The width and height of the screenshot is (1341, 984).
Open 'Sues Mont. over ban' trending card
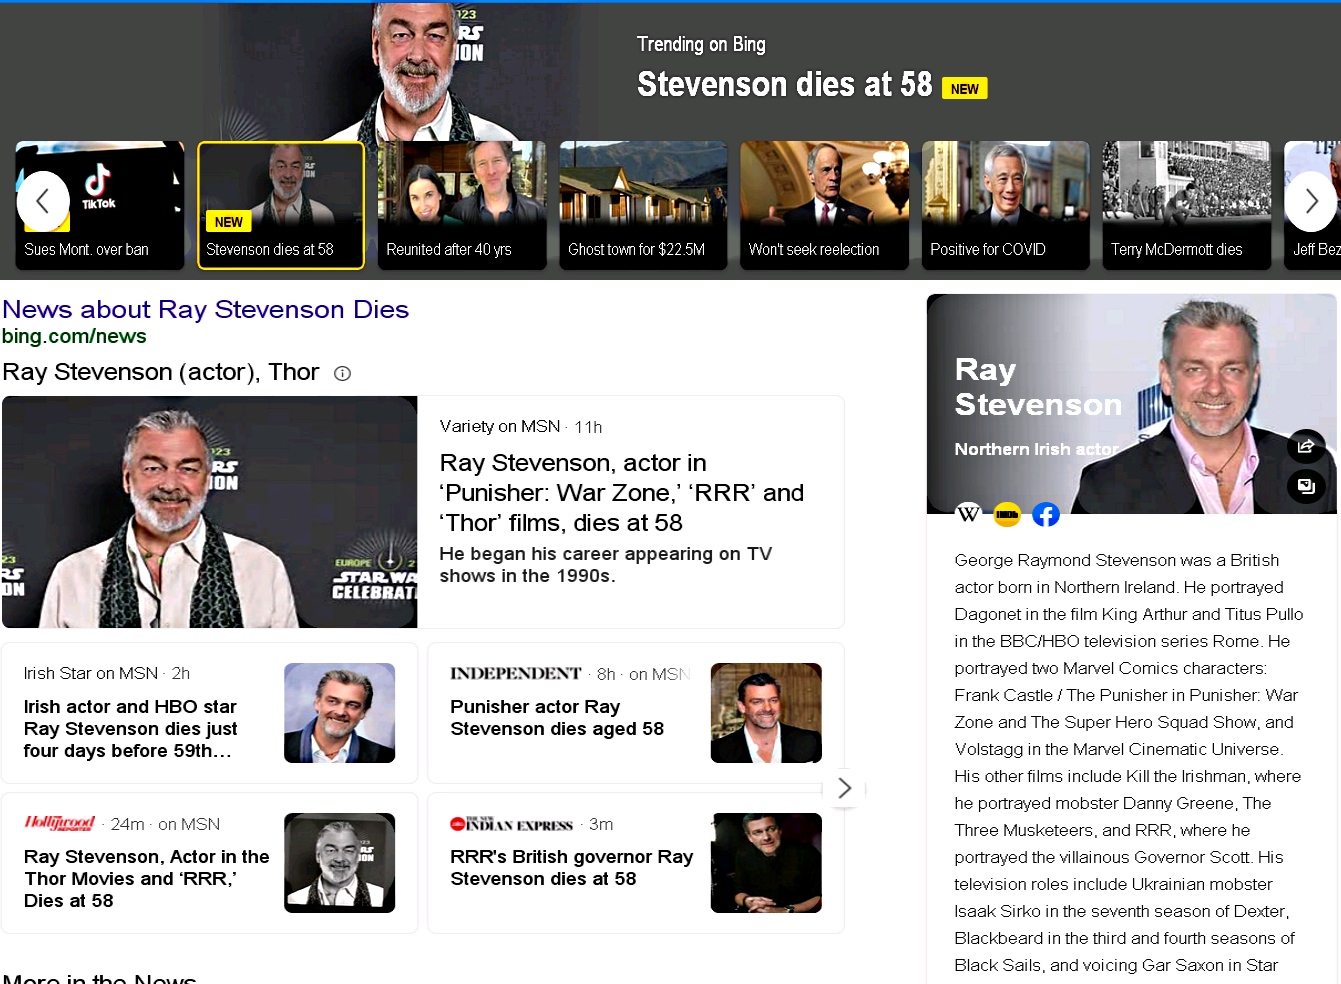pyautogui.click(x=100, y=205)
